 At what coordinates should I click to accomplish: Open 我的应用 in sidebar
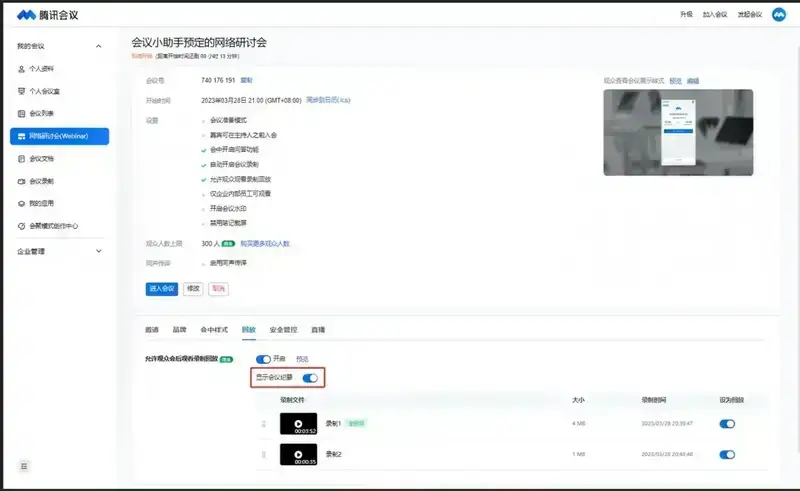point(41,204)
